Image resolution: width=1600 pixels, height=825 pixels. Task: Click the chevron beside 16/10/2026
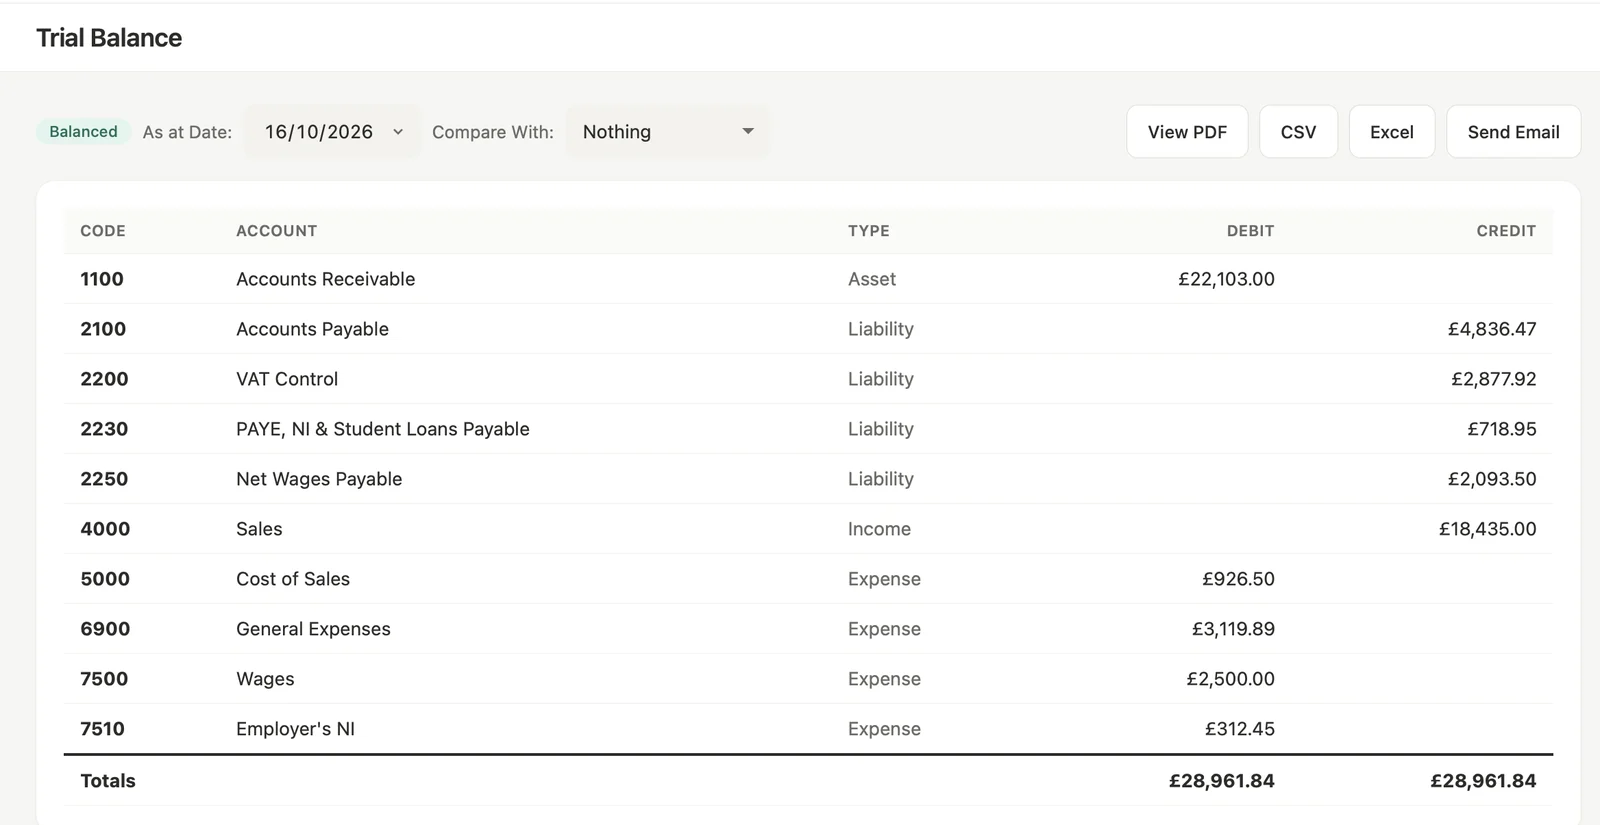pos(398,132)
